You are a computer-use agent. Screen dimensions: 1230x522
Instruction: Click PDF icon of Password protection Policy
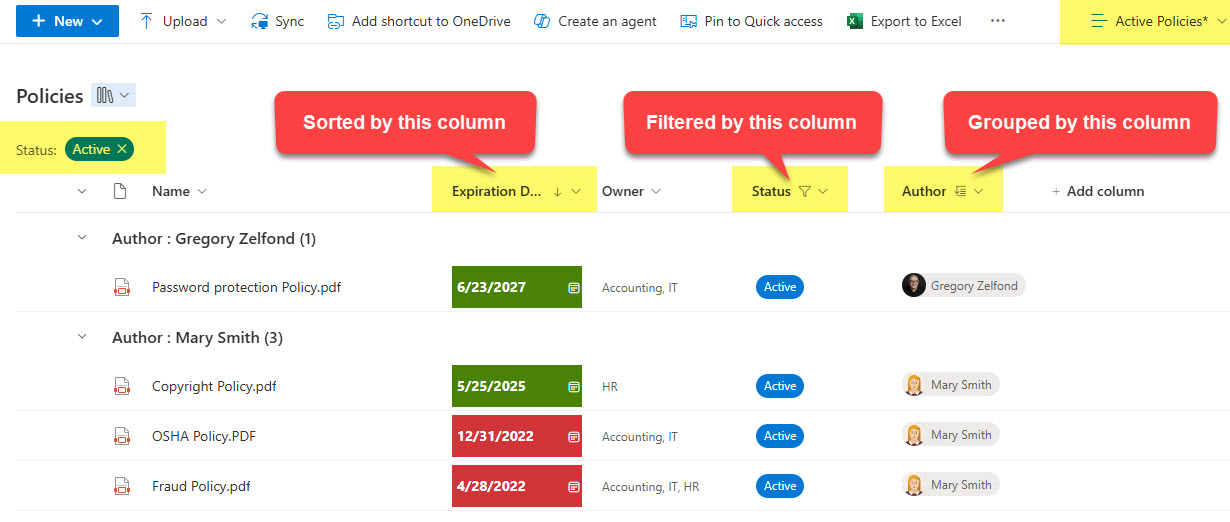(x=122, y=287)
